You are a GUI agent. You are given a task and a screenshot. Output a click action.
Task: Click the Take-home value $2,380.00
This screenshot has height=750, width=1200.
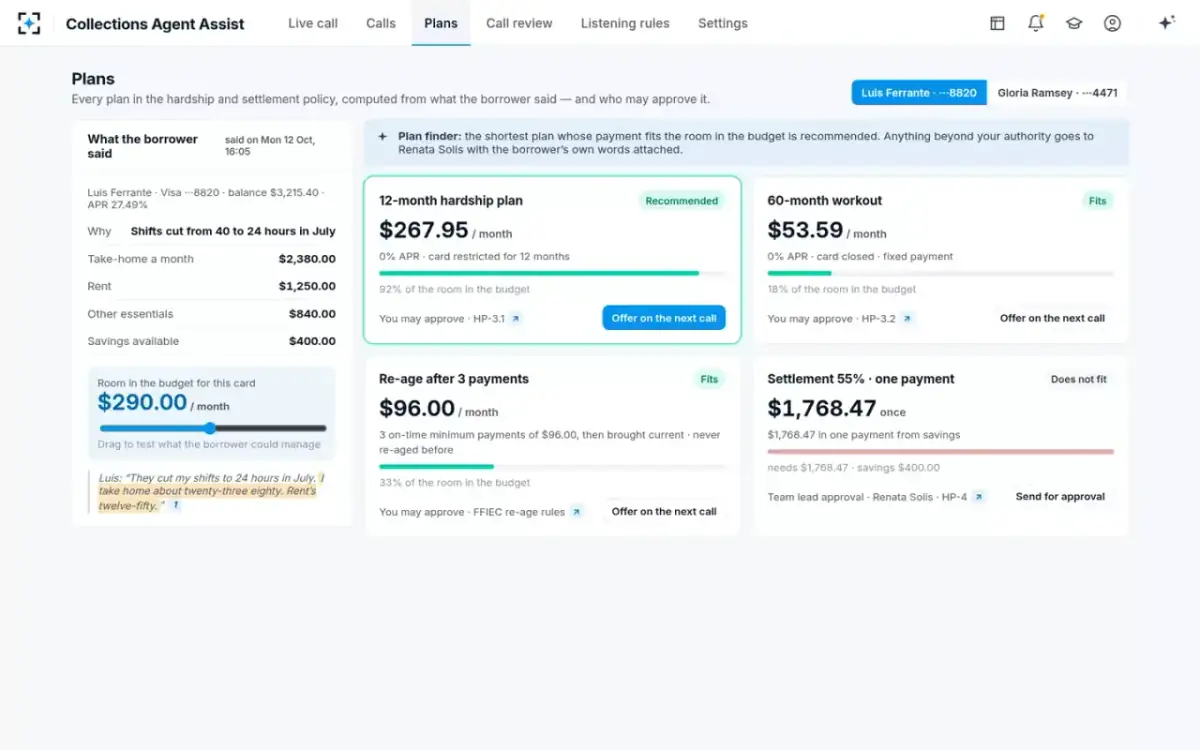point(307,259)
